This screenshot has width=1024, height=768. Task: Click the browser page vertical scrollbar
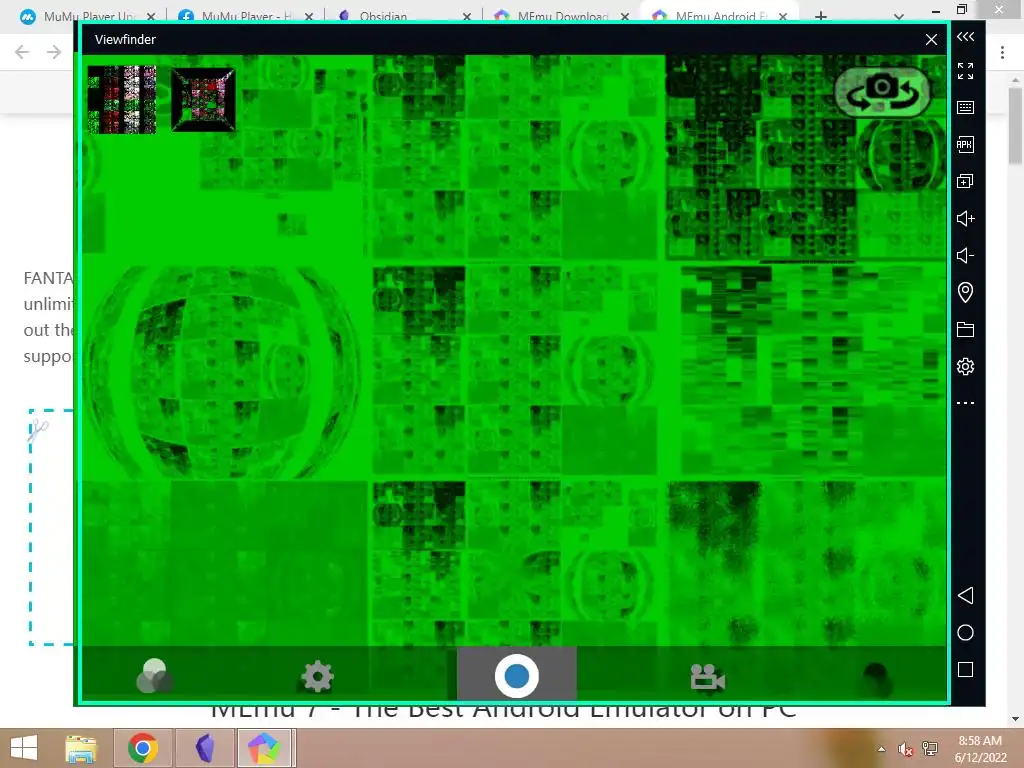click(x=1015, y=126)
